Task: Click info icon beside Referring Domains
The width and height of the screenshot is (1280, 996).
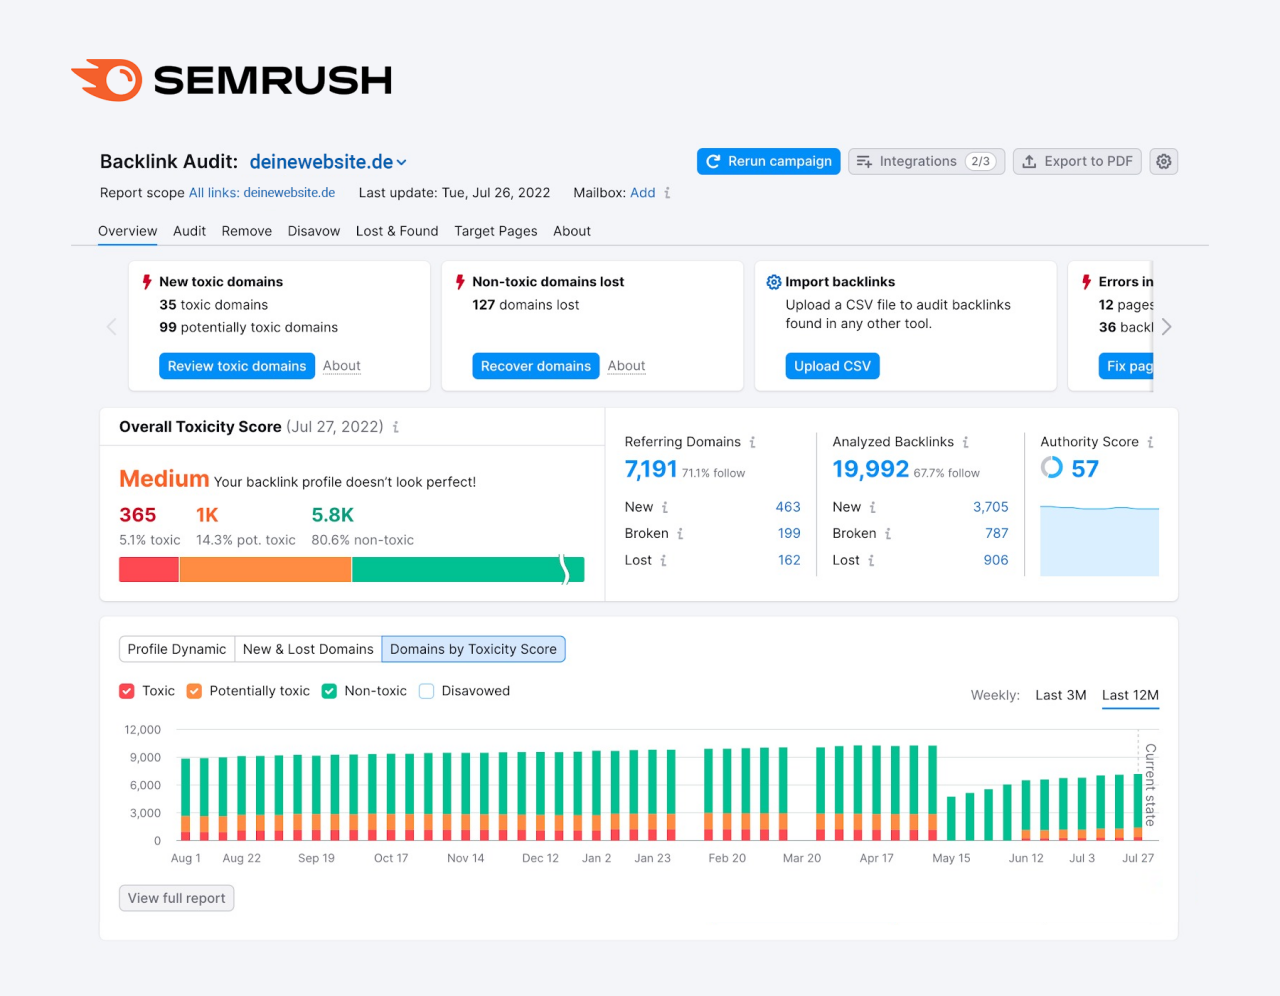Action: point(753,442)
